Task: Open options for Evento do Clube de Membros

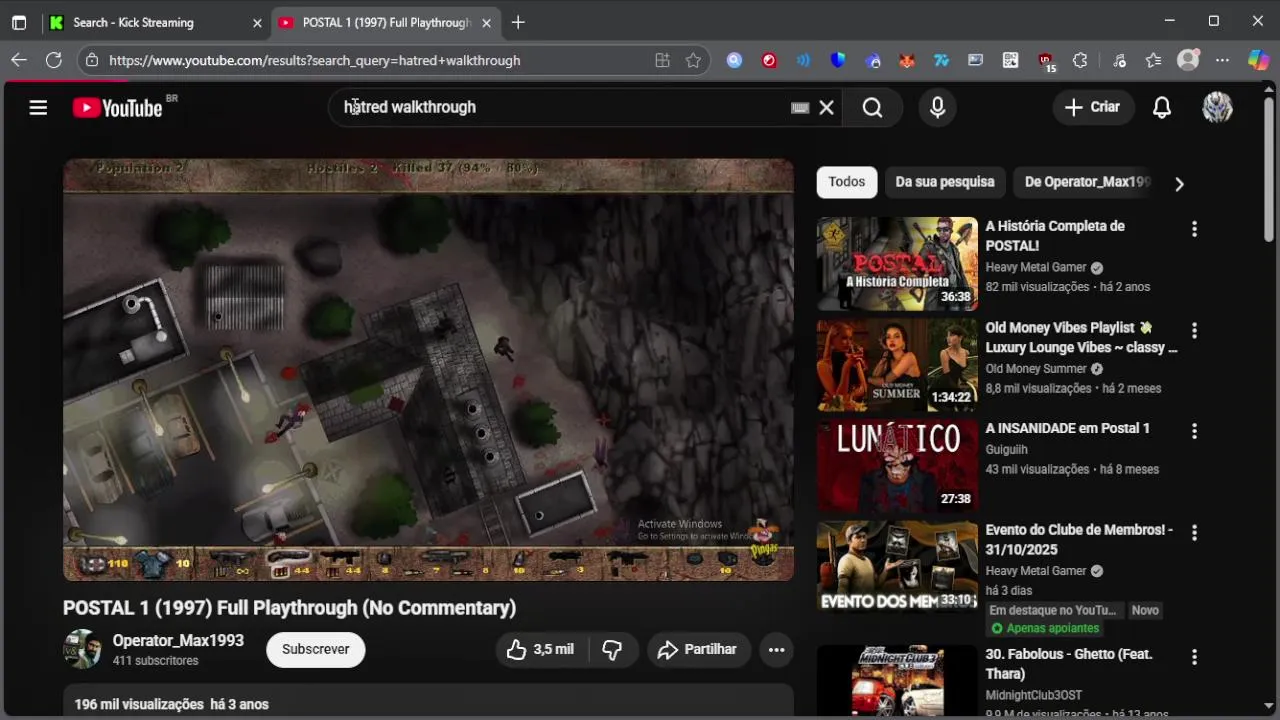Action: point(1194,533)
